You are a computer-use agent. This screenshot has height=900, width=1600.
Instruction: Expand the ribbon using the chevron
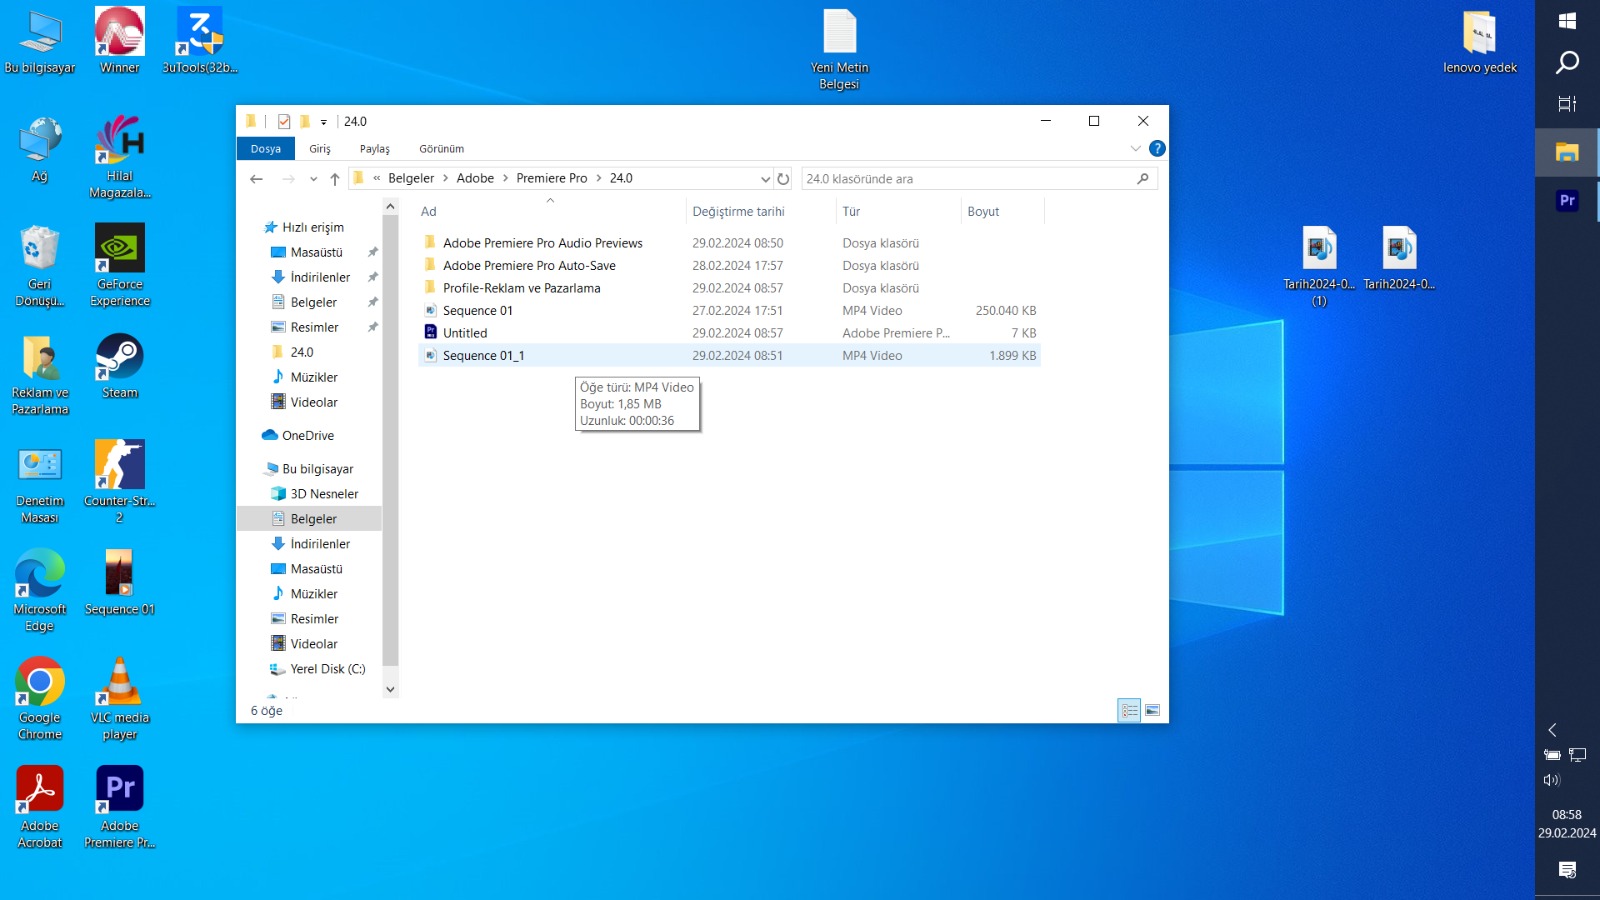click(x=1135, y=149)
